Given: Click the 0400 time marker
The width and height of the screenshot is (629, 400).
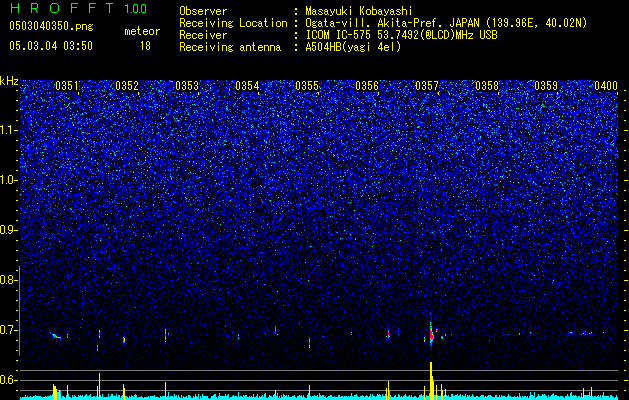Looking at the screenshot, I should click(x=606, y=86).
